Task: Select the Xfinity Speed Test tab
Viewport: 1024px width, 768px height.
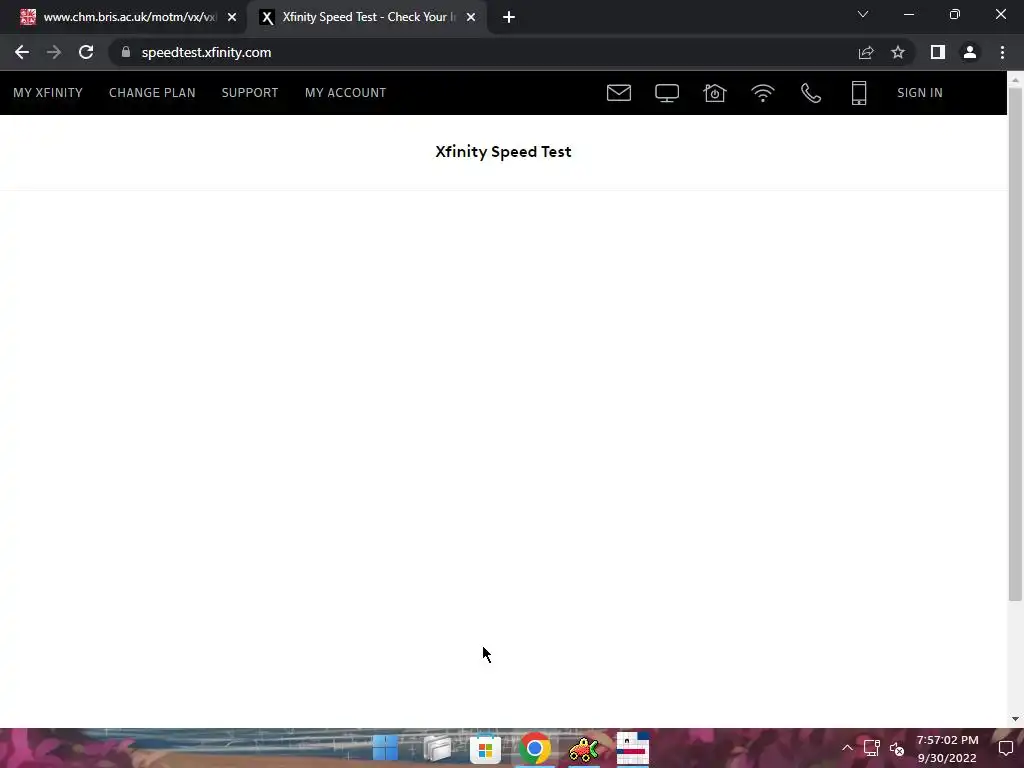Action: (x=366, y=17)
